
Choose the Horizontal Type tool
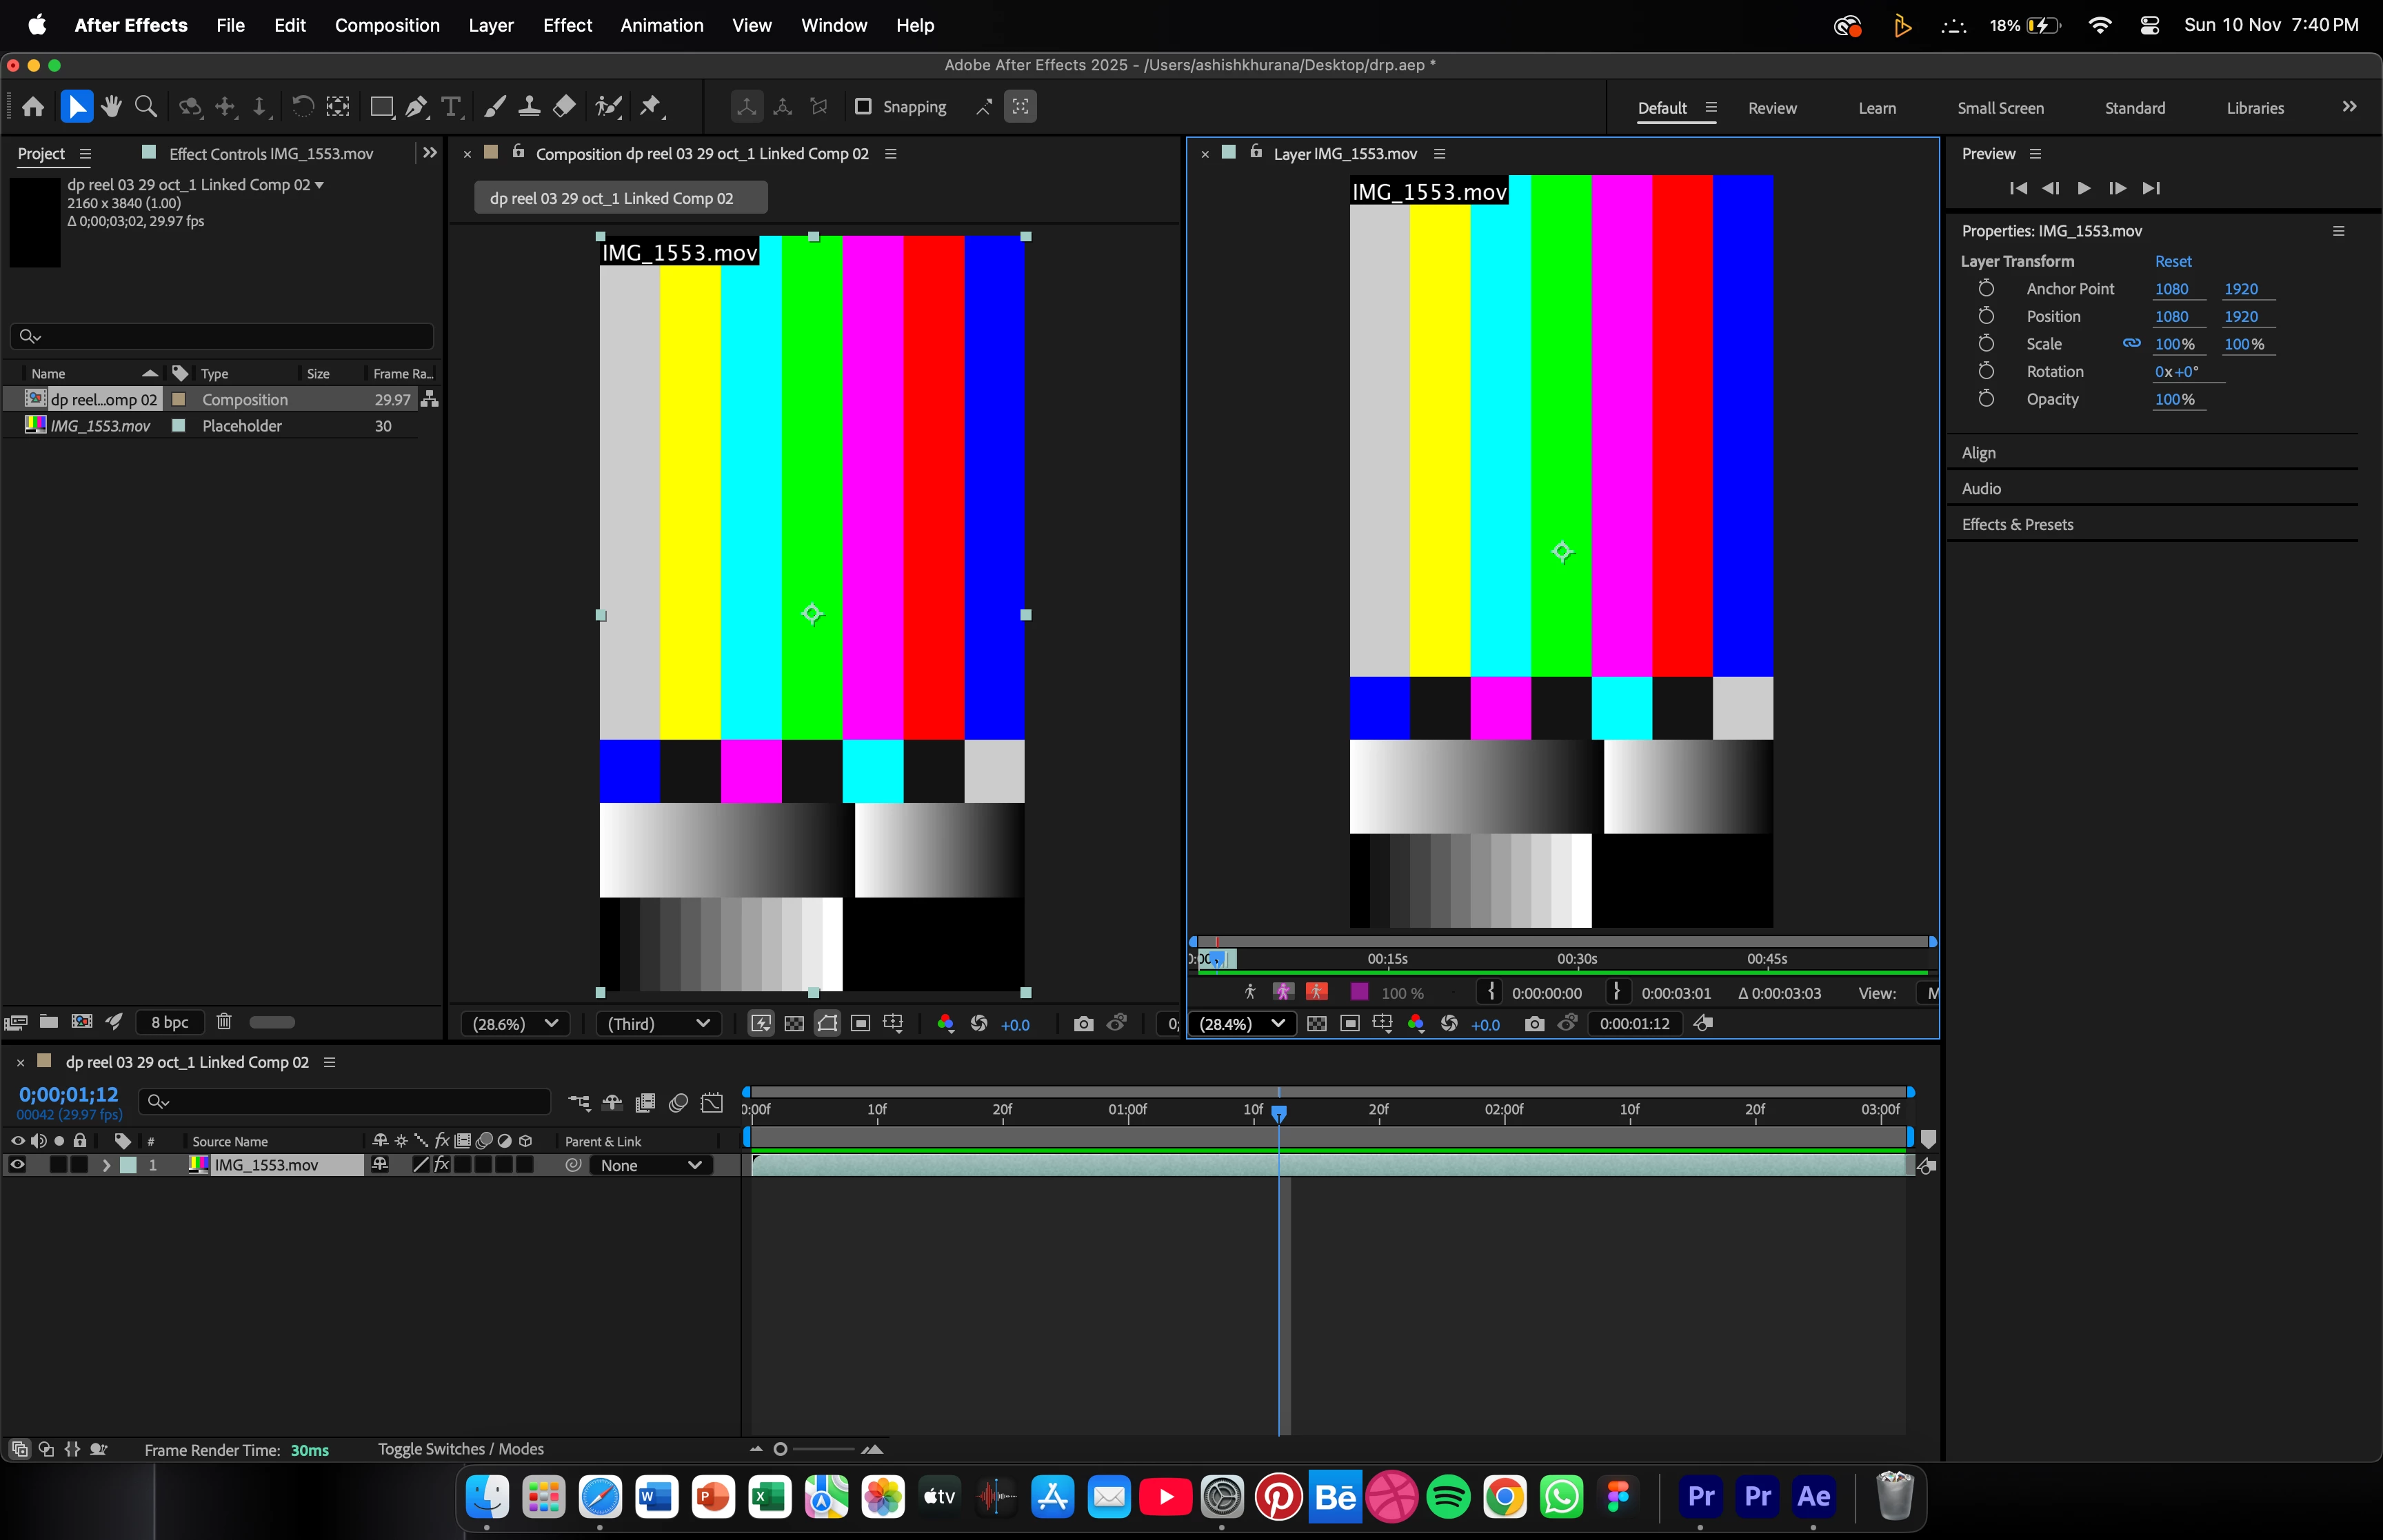tap(451, 107)
